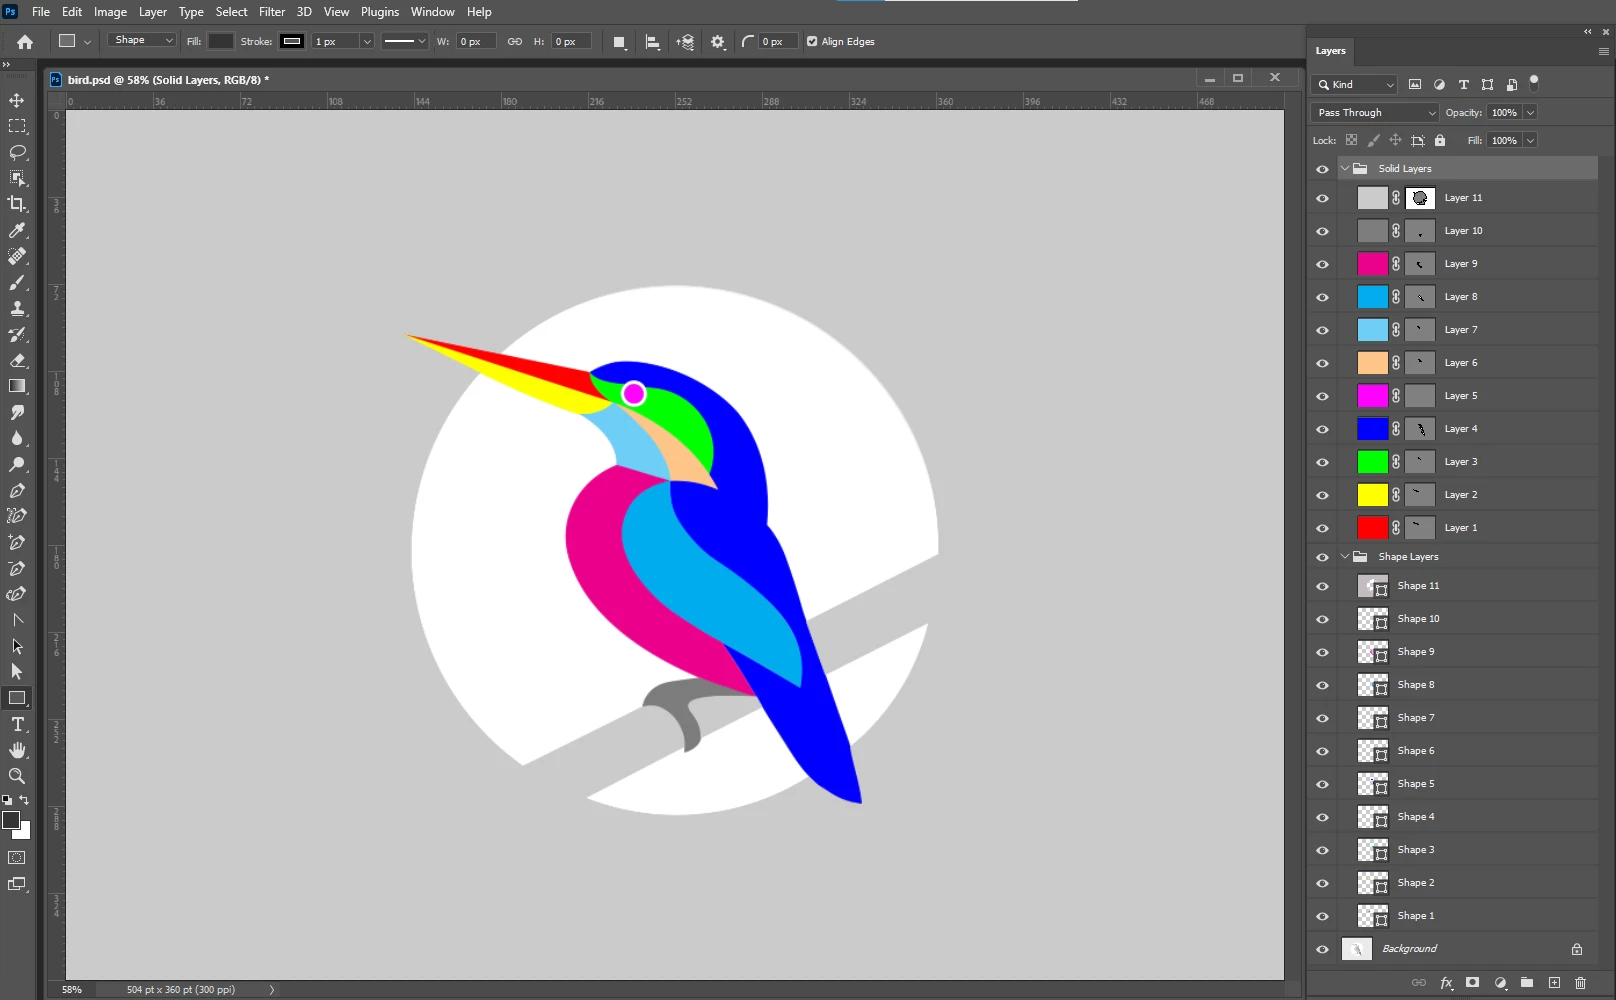Select the Clone Stamp tool
This screenshot has height=1000, width=1616.
pyautogui.click(x=17, y=308)
